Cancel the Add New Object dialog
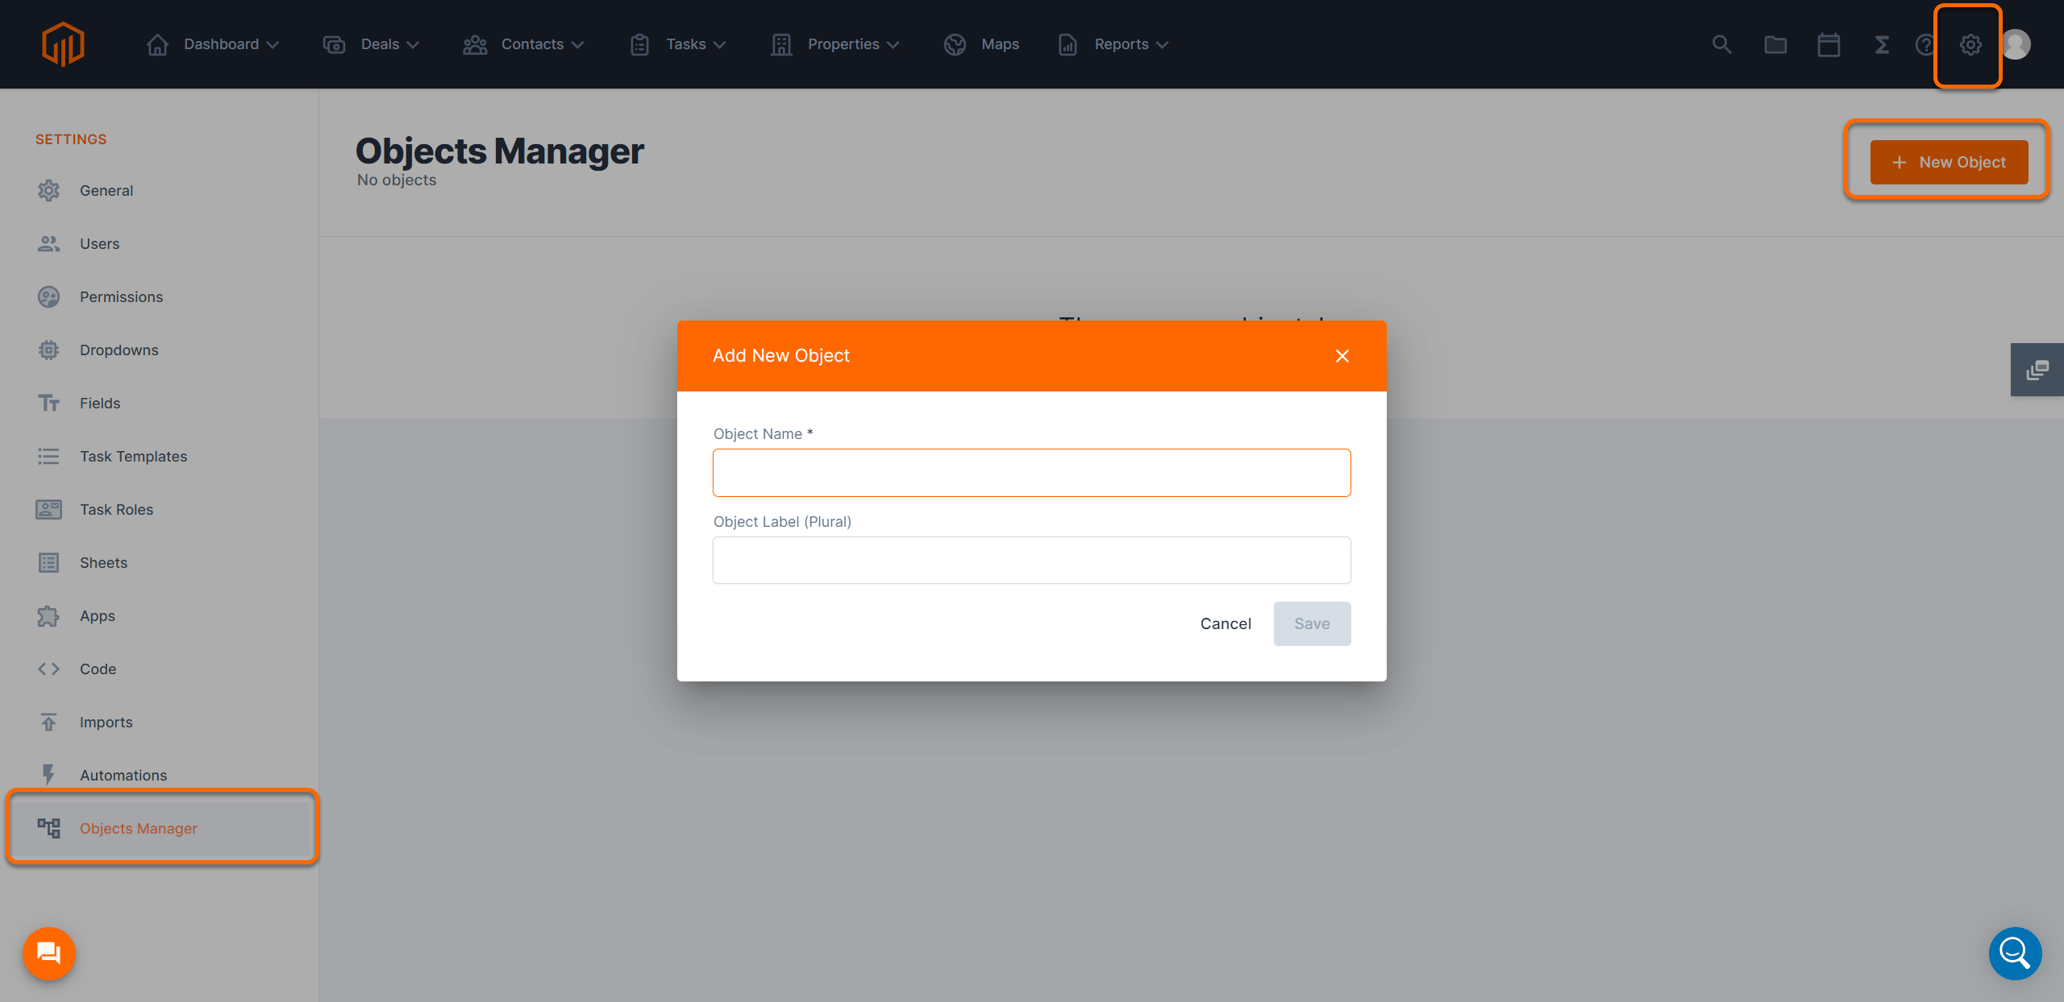Viewport: 2064px width, 1002px height. point(1225,623)
